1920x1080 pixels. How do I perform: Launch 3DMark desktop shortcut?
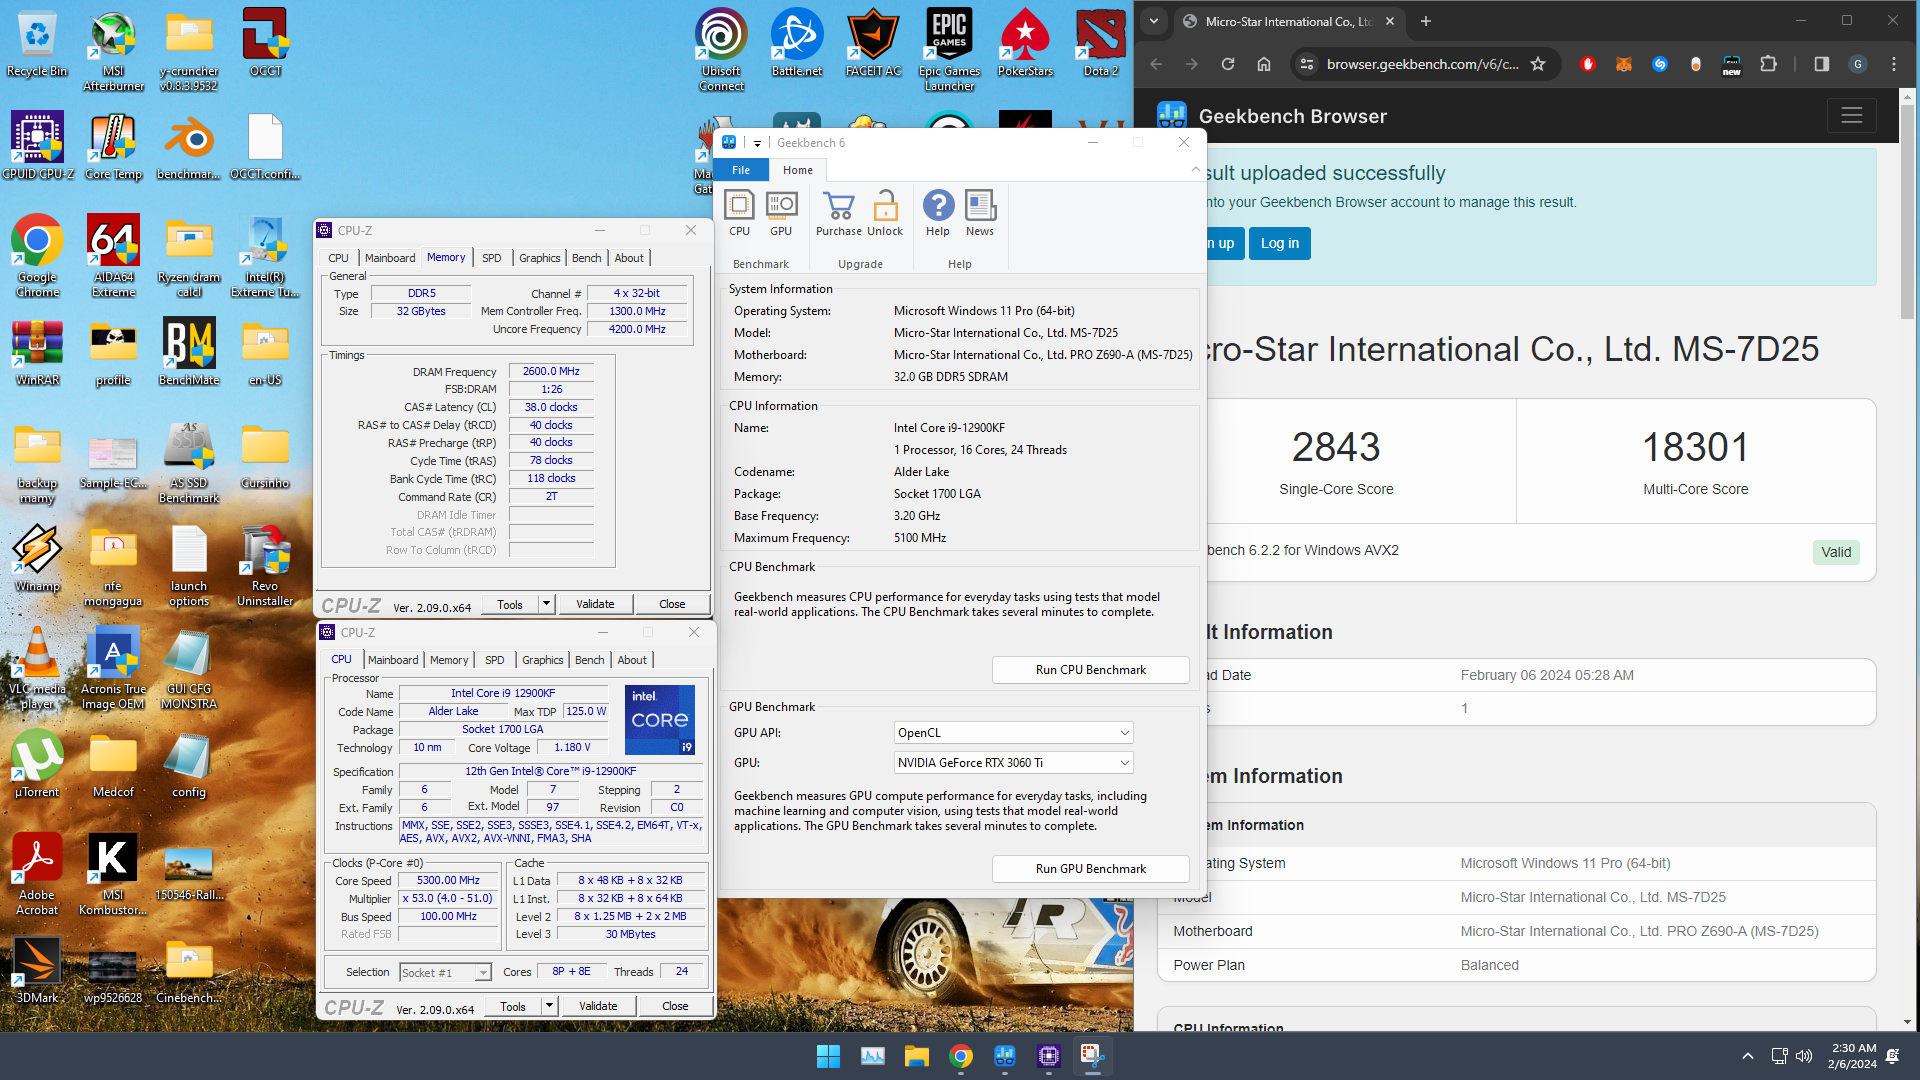(37, 971)
